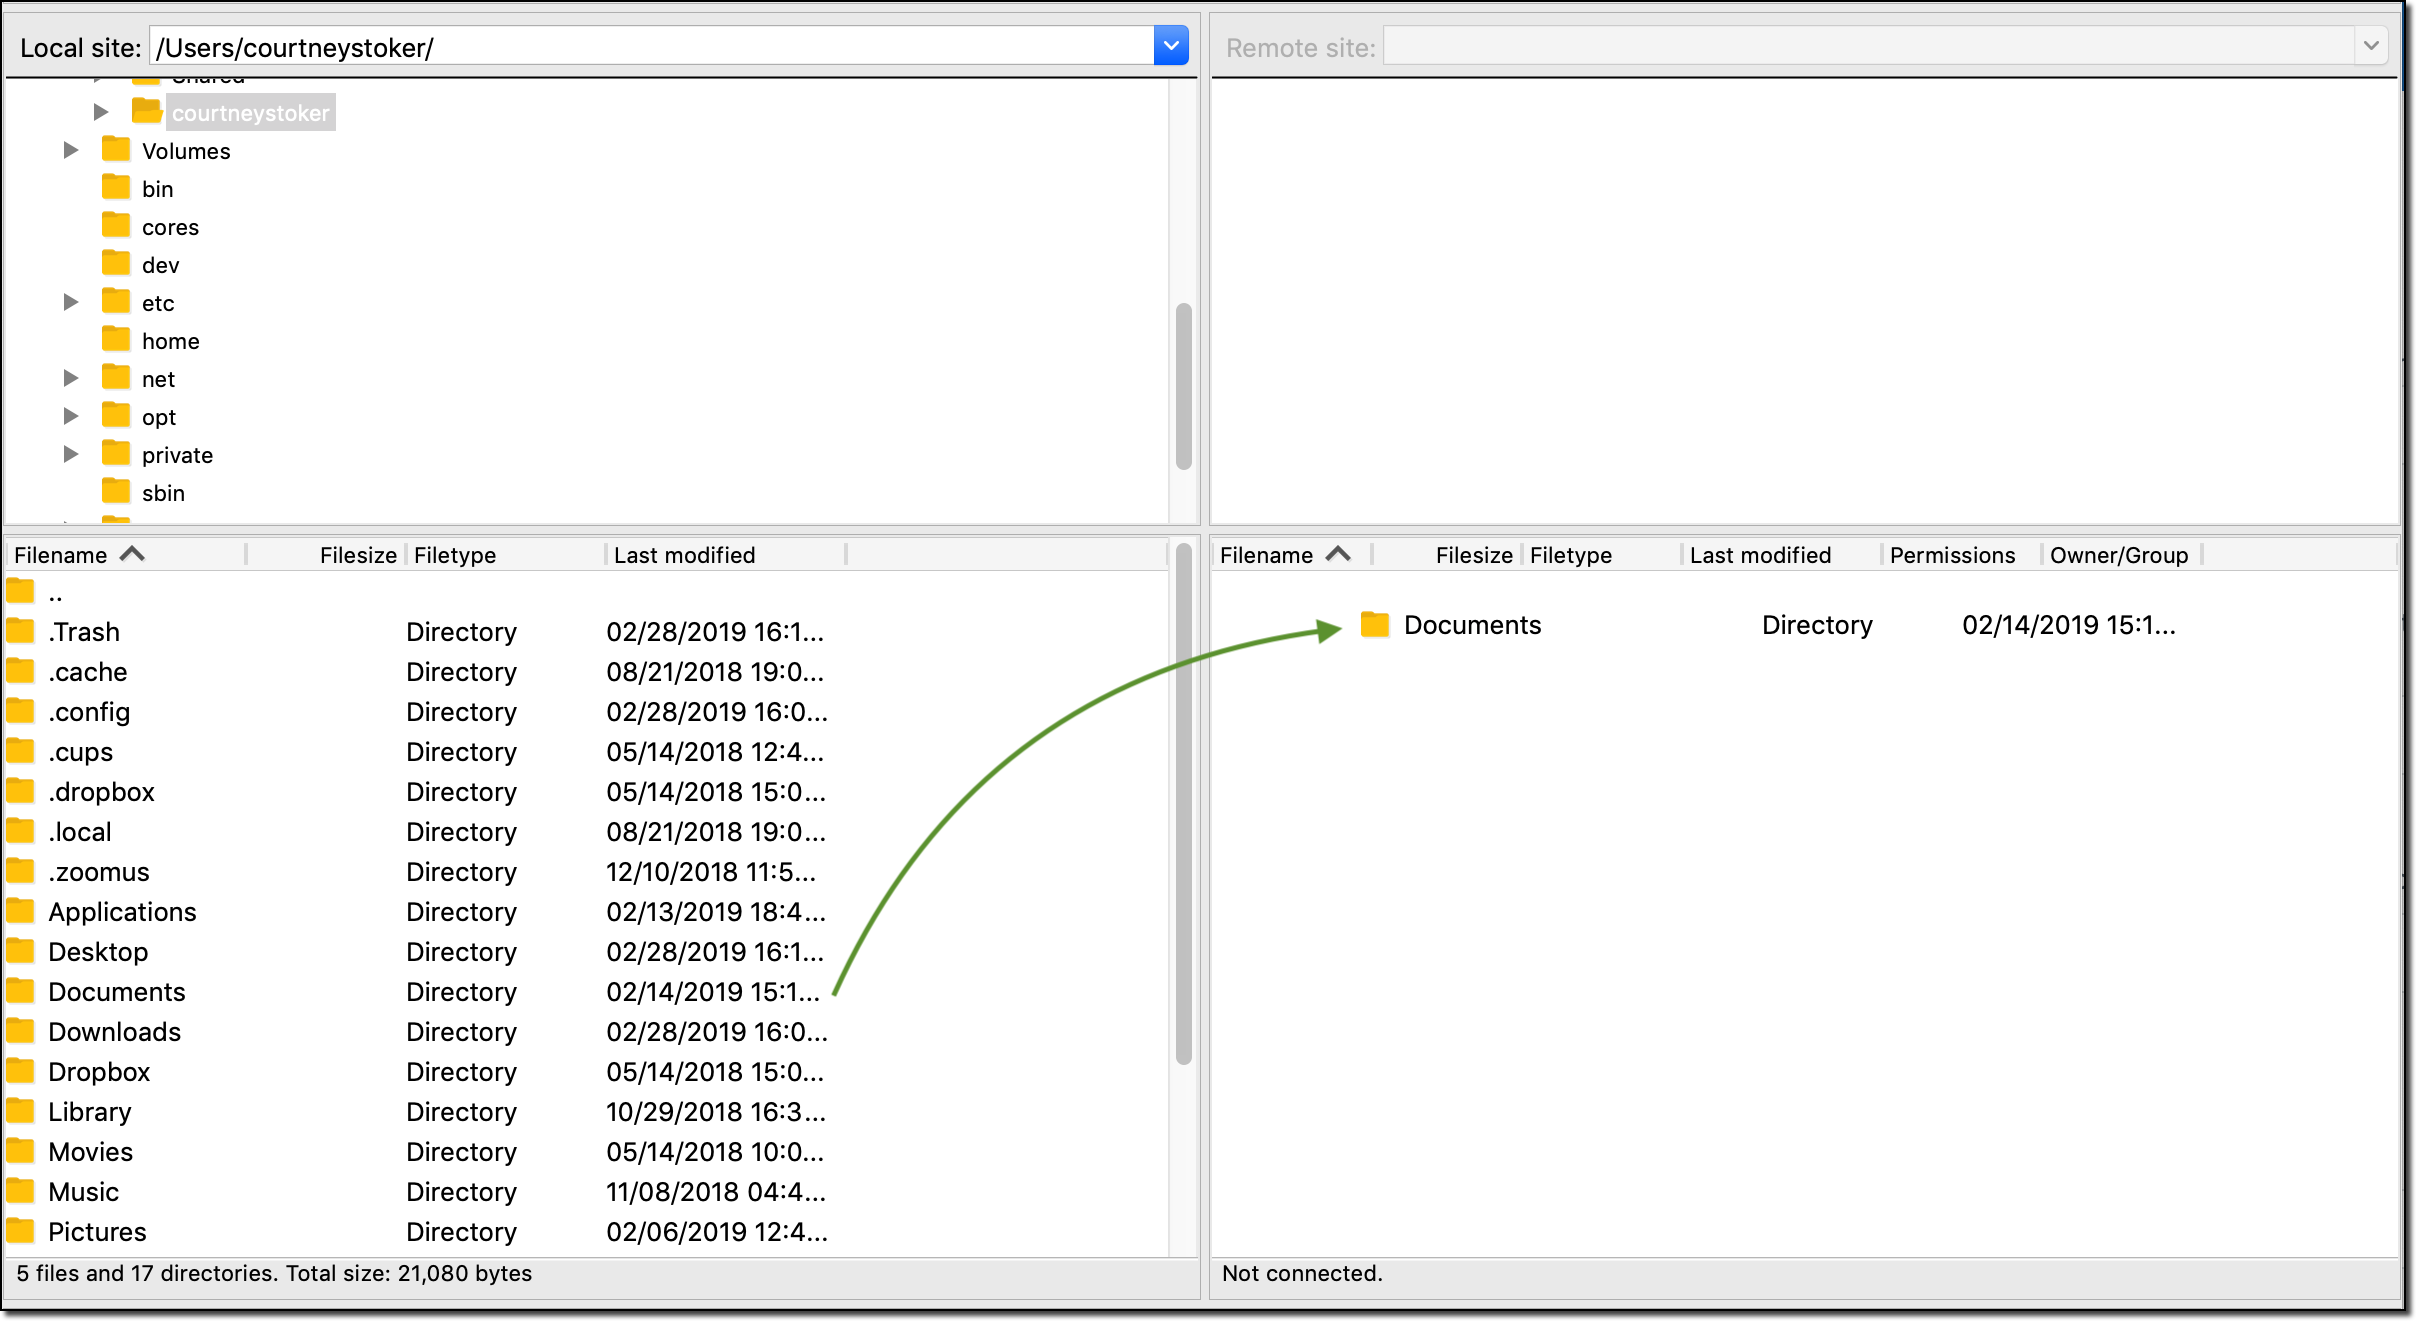Sort local files by Filetype column
This screenshot has height=1321, width=2416.
(x=505, y=555)
